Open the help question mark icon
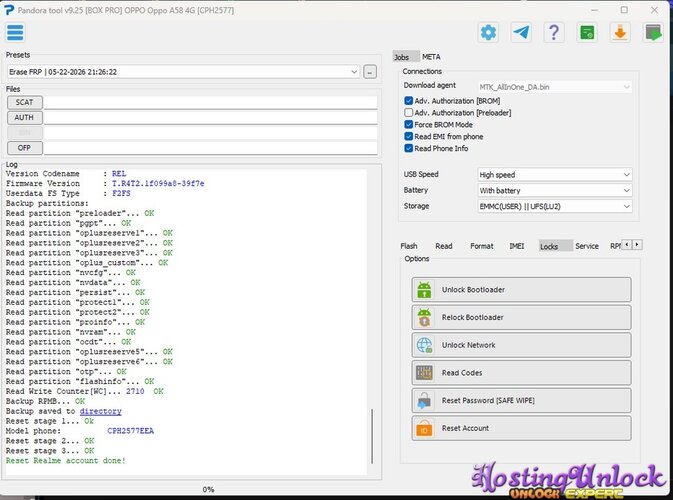673x500 pixels. click(x=554, y=33)
